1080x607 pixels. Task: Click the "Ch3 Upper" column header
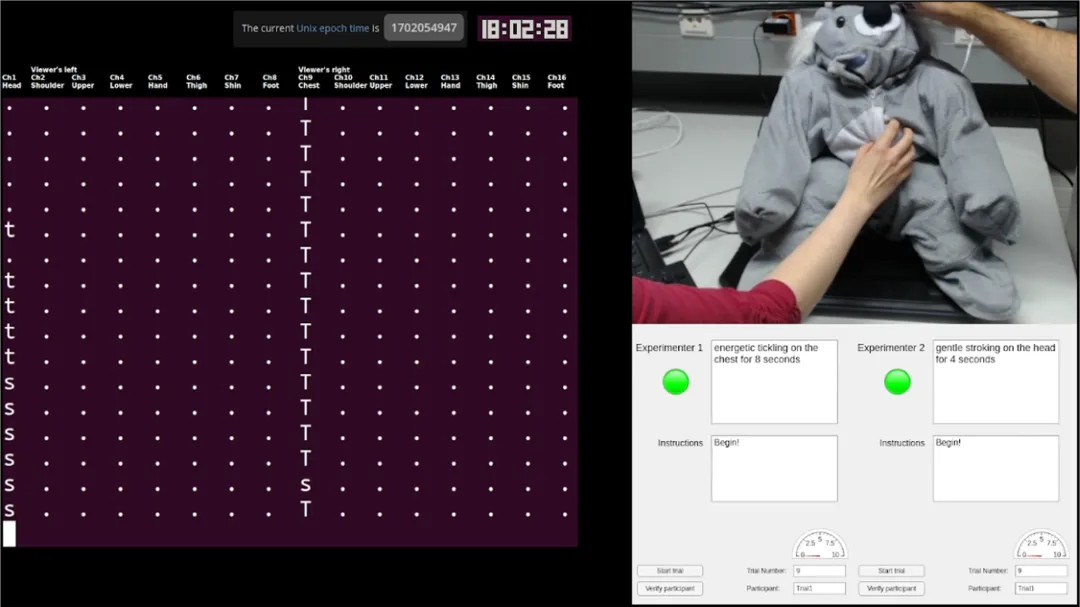(83, 81)
